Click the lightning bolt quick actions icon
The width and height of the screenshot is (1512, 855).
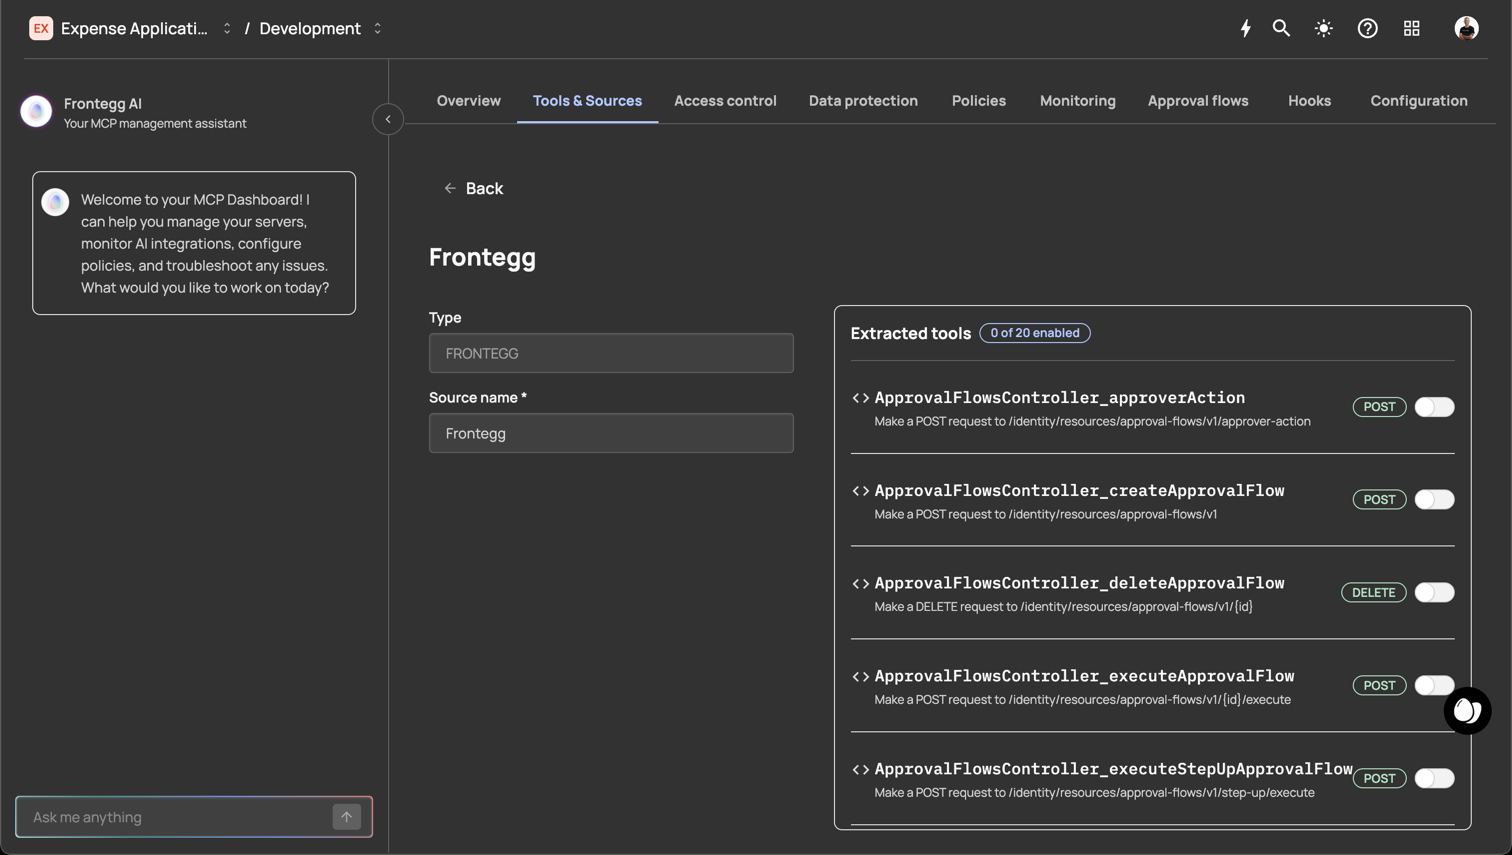pyautogui.click(x=1245, y=29)
